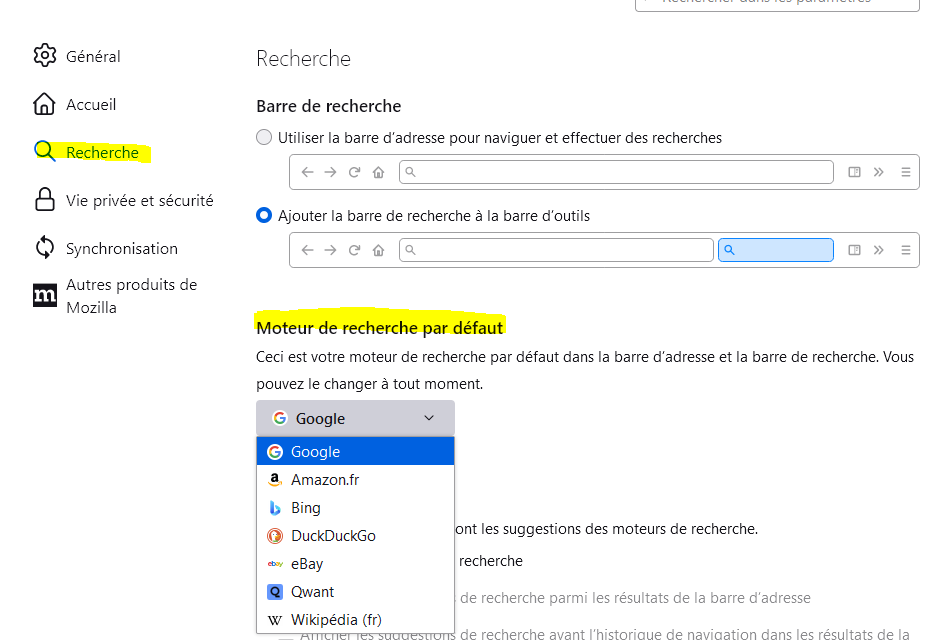Choose Amazon.fr in the engine list
Screen dimensions: 946x640
coord(355,480)
